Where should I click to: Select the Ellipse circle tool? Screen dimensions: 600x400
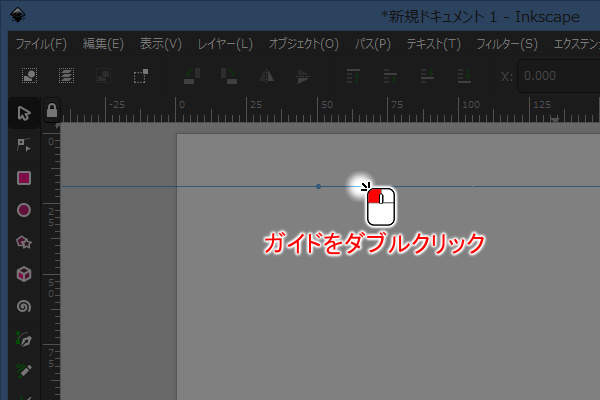24,210
